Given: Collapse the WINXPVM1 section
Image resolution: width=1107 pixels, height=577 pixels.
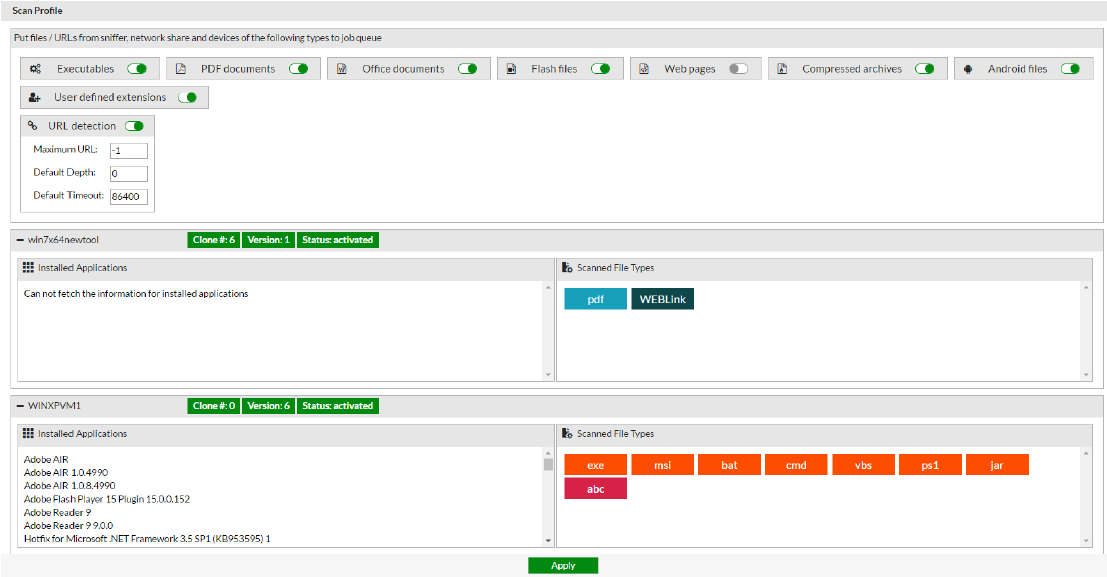Looking at the screenshot, I should tap(20, 406).
